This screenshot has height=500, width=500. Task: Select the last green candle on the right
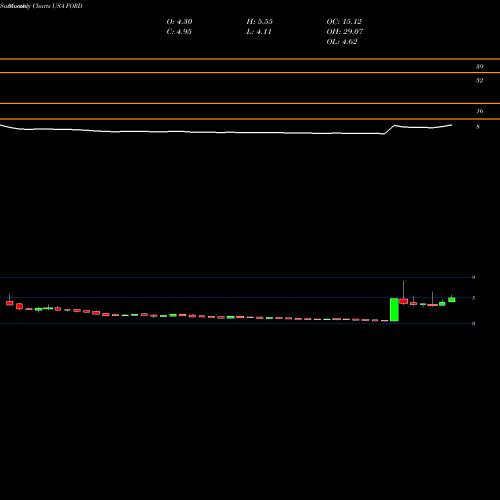[x=452, y=300]
